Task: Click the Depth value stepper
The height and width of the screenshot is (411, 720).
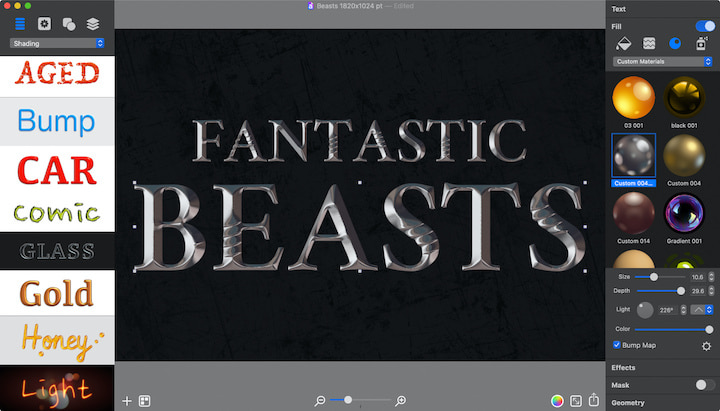Action: (x=711, y=291)
